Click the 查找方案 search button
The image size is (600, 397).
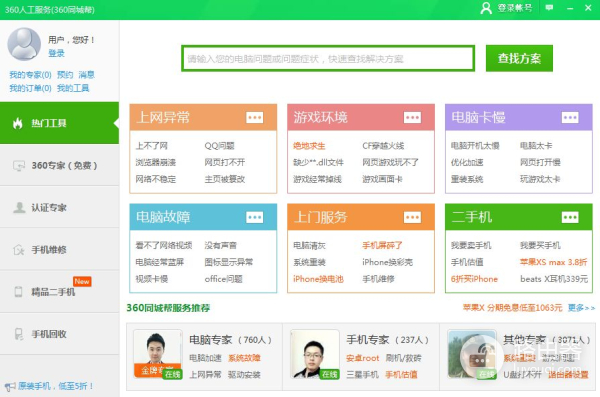[519, 58]
